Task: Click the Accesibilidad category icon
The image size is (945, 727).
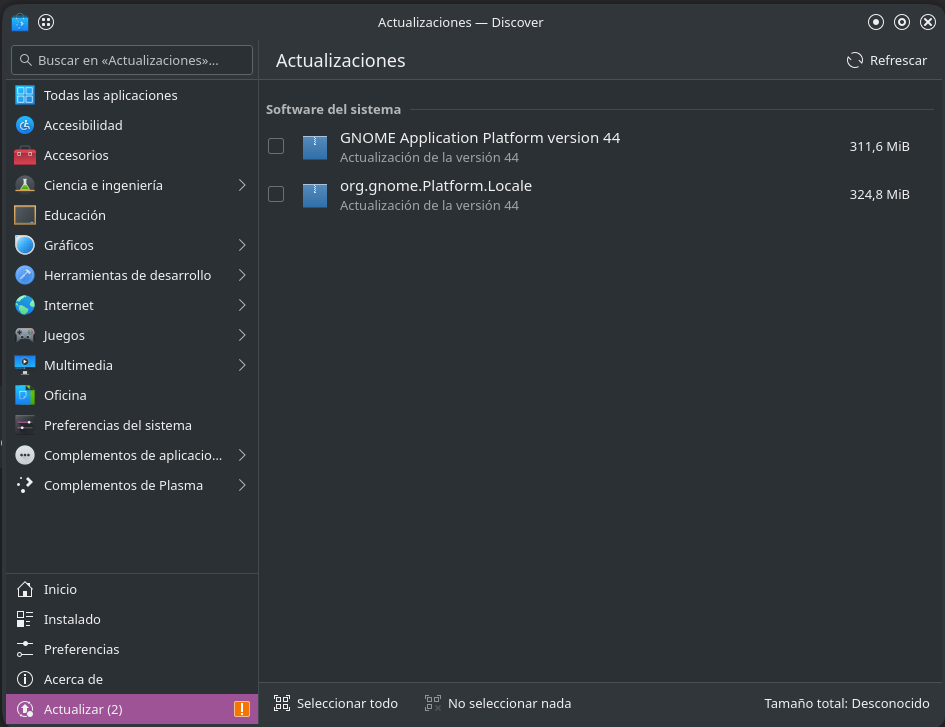Action: [25, 125]
